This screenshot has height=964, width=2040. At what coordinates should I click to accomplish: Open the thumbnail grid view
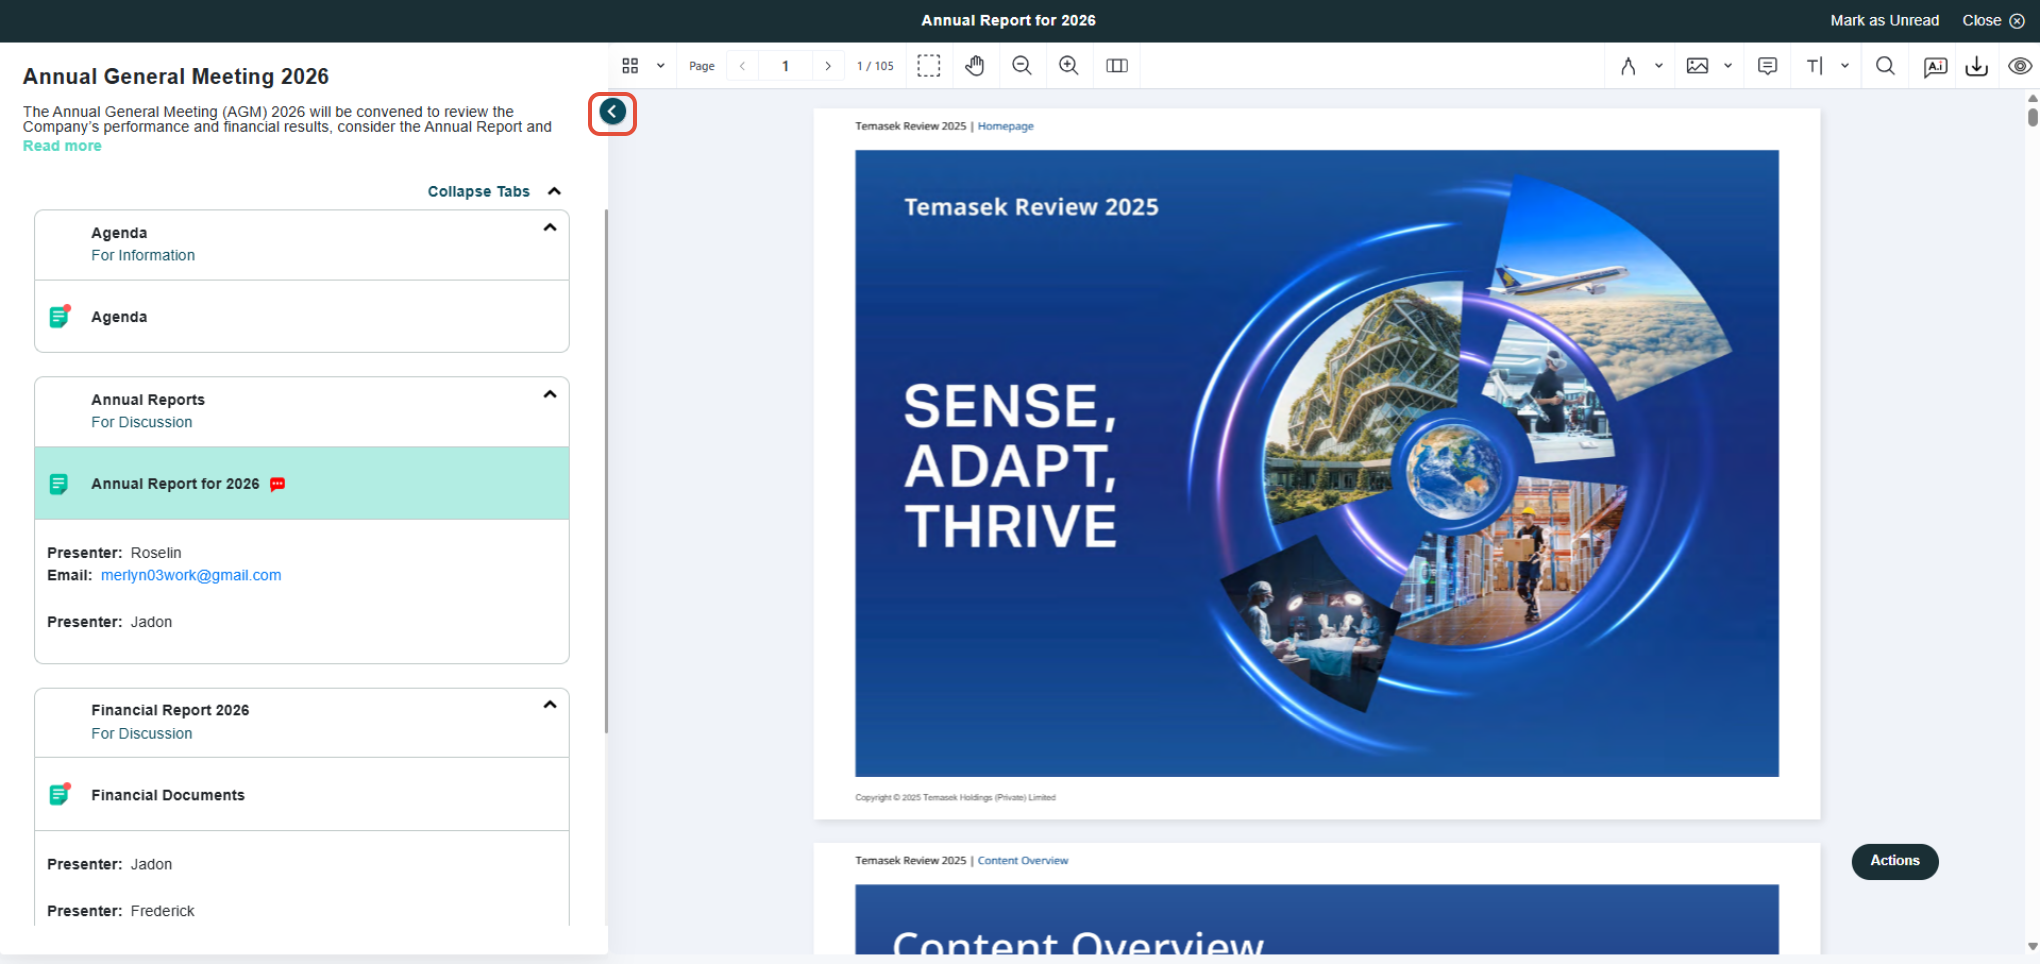point(630,66)
